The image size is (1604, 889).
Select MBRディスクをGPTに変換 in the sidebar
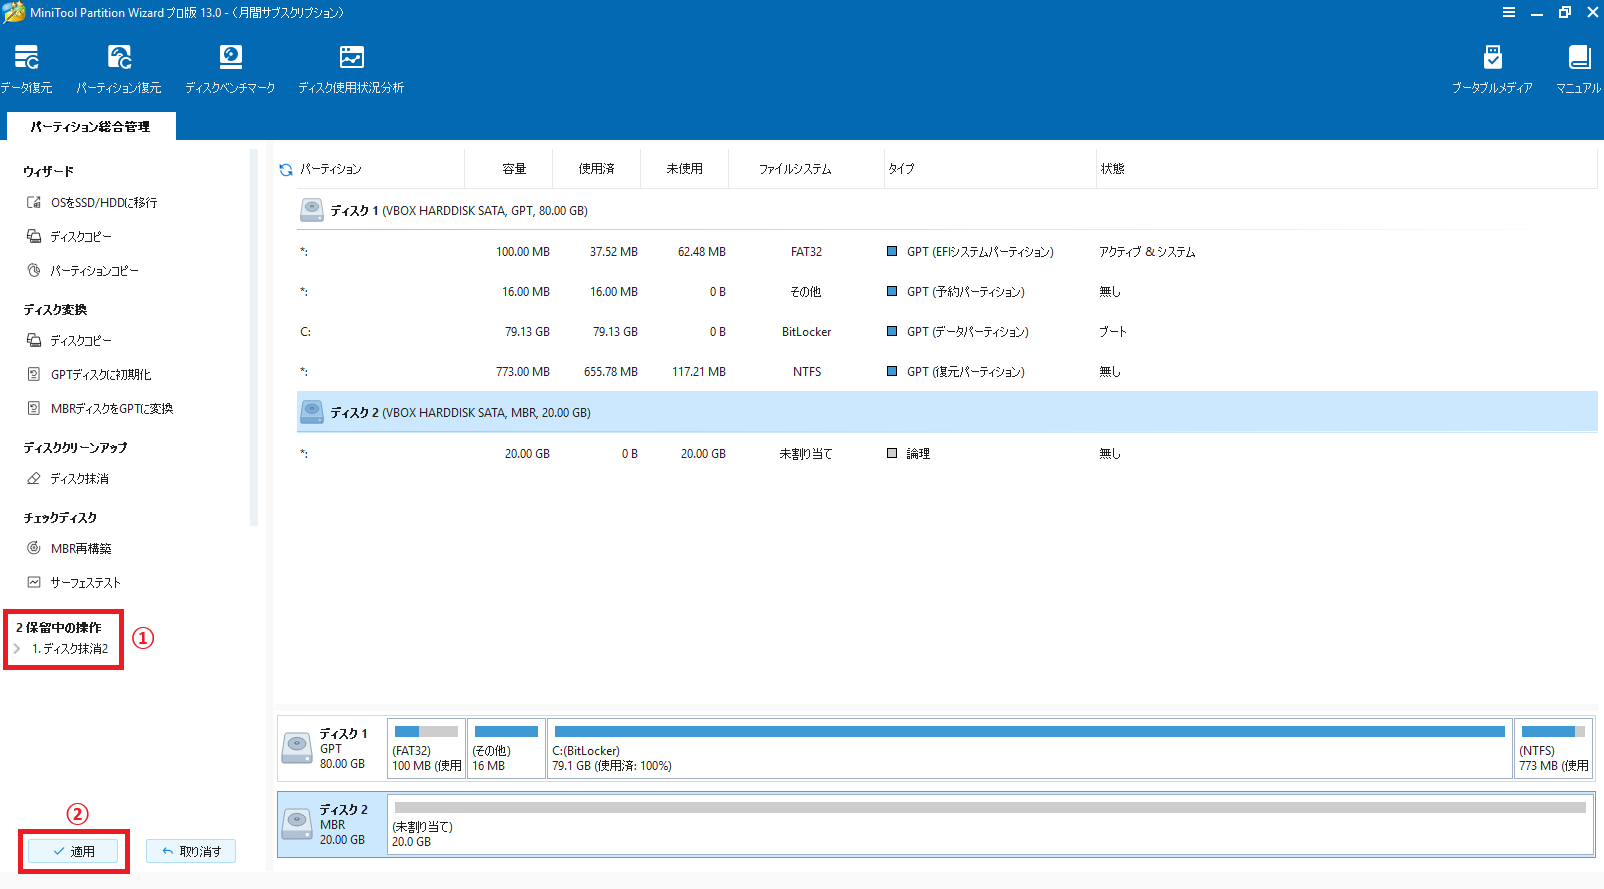tap(111, 409)
